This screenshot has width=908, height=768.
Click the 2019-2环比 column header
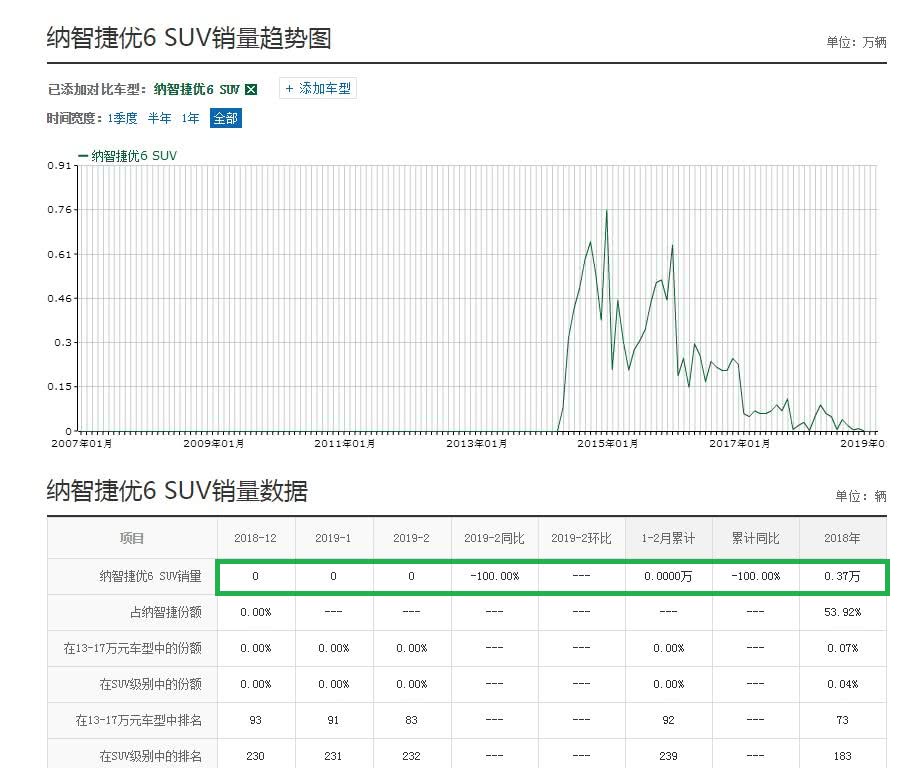coord(581,538)
